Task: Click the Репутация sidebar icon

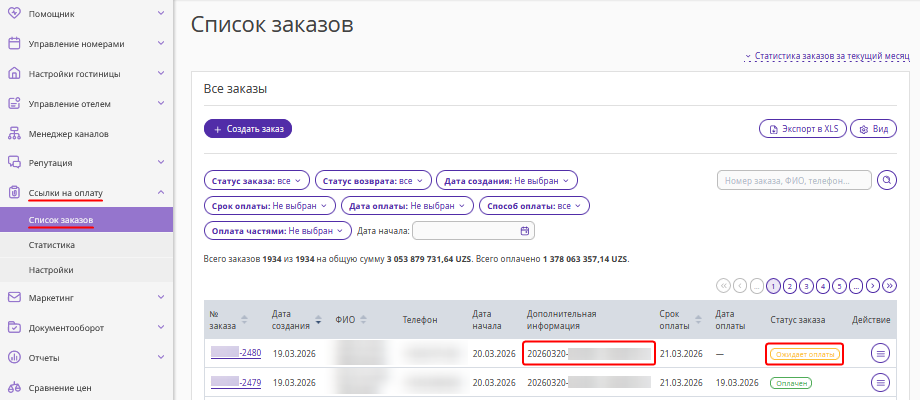Action: coord(14,163)
